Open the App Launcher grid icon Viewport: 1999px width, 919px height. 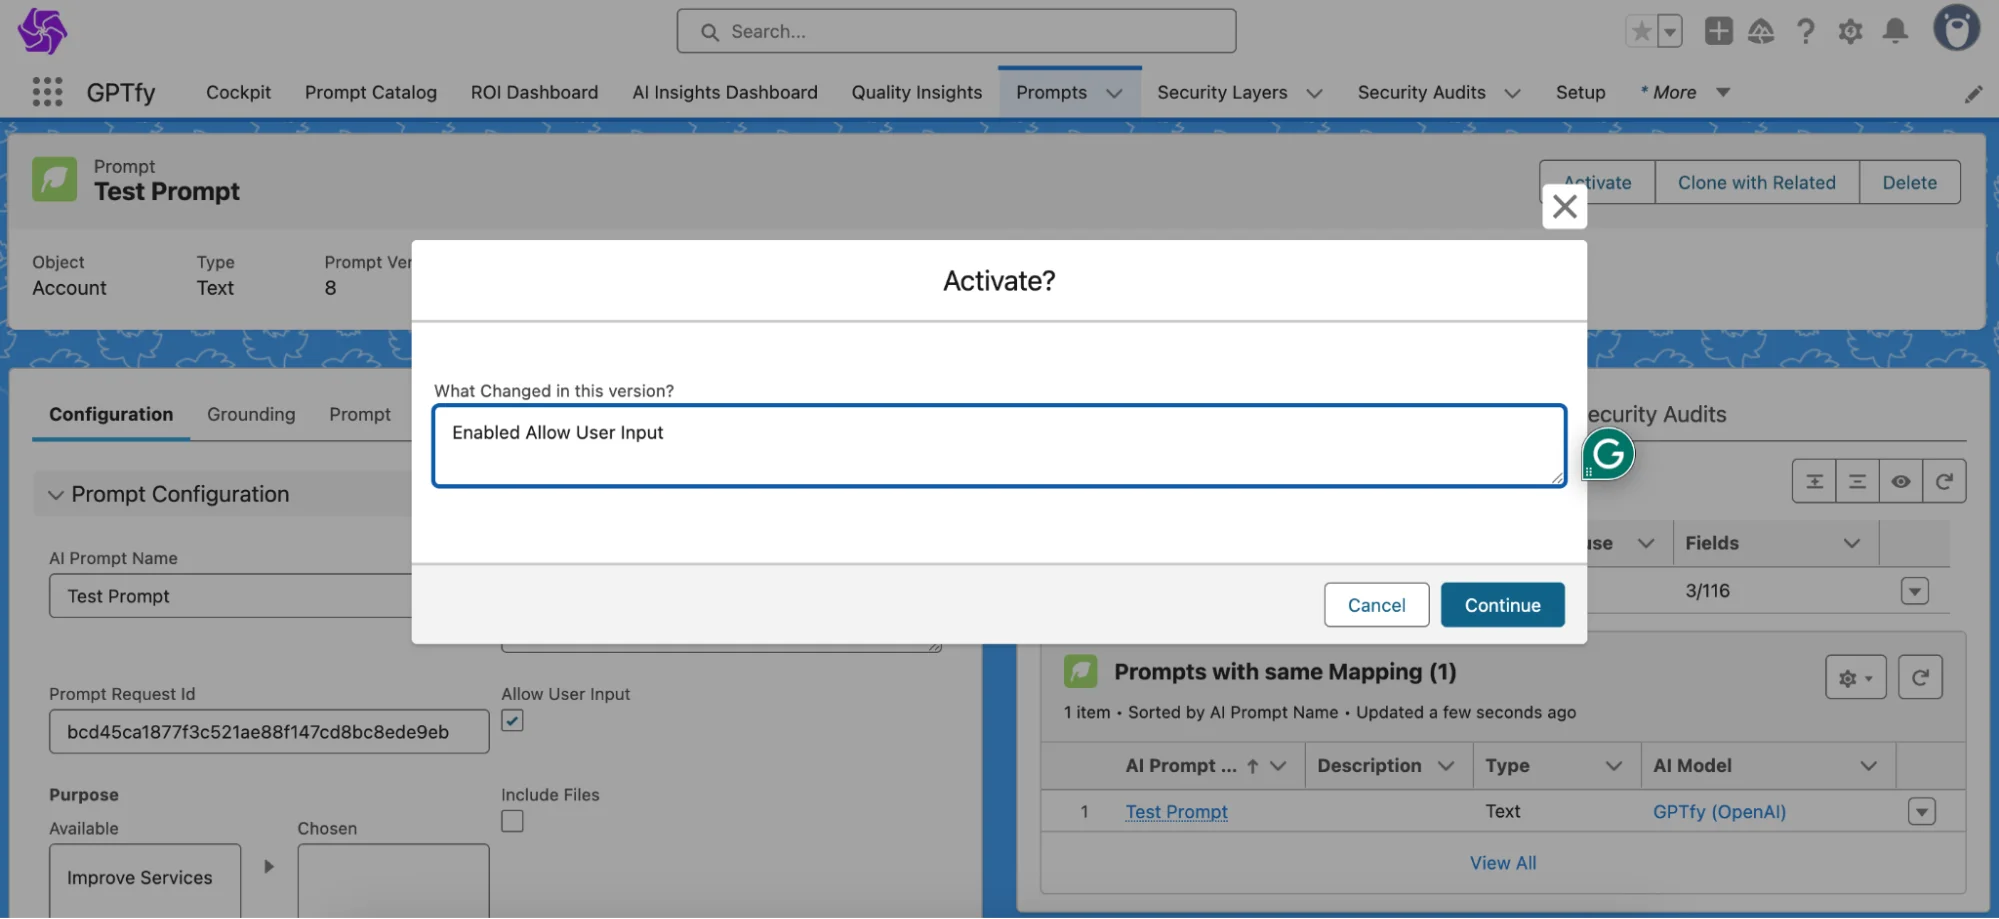(x=47, y=92)
